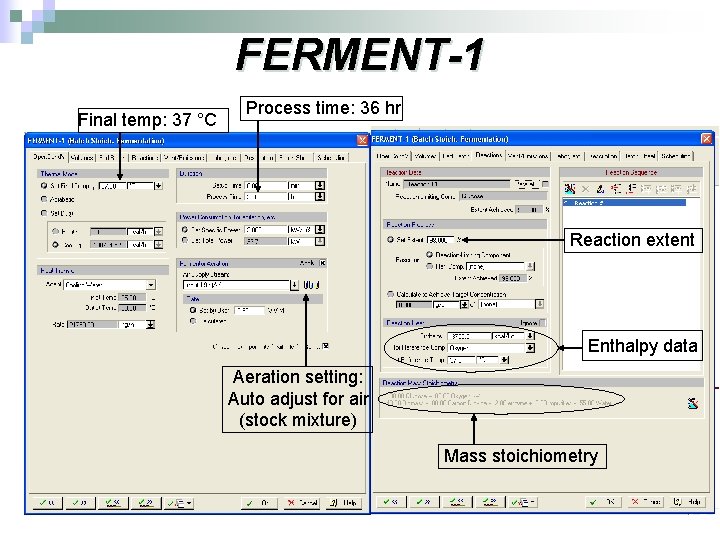Screen dimensions: 720x540
Task: Open Volumes tab in right dialog
Action: [x=425, y=156]
